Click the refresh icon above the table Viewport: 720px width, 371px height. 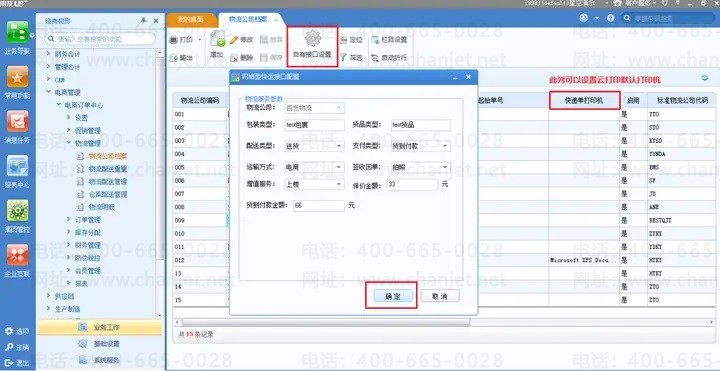coord(705,78)
